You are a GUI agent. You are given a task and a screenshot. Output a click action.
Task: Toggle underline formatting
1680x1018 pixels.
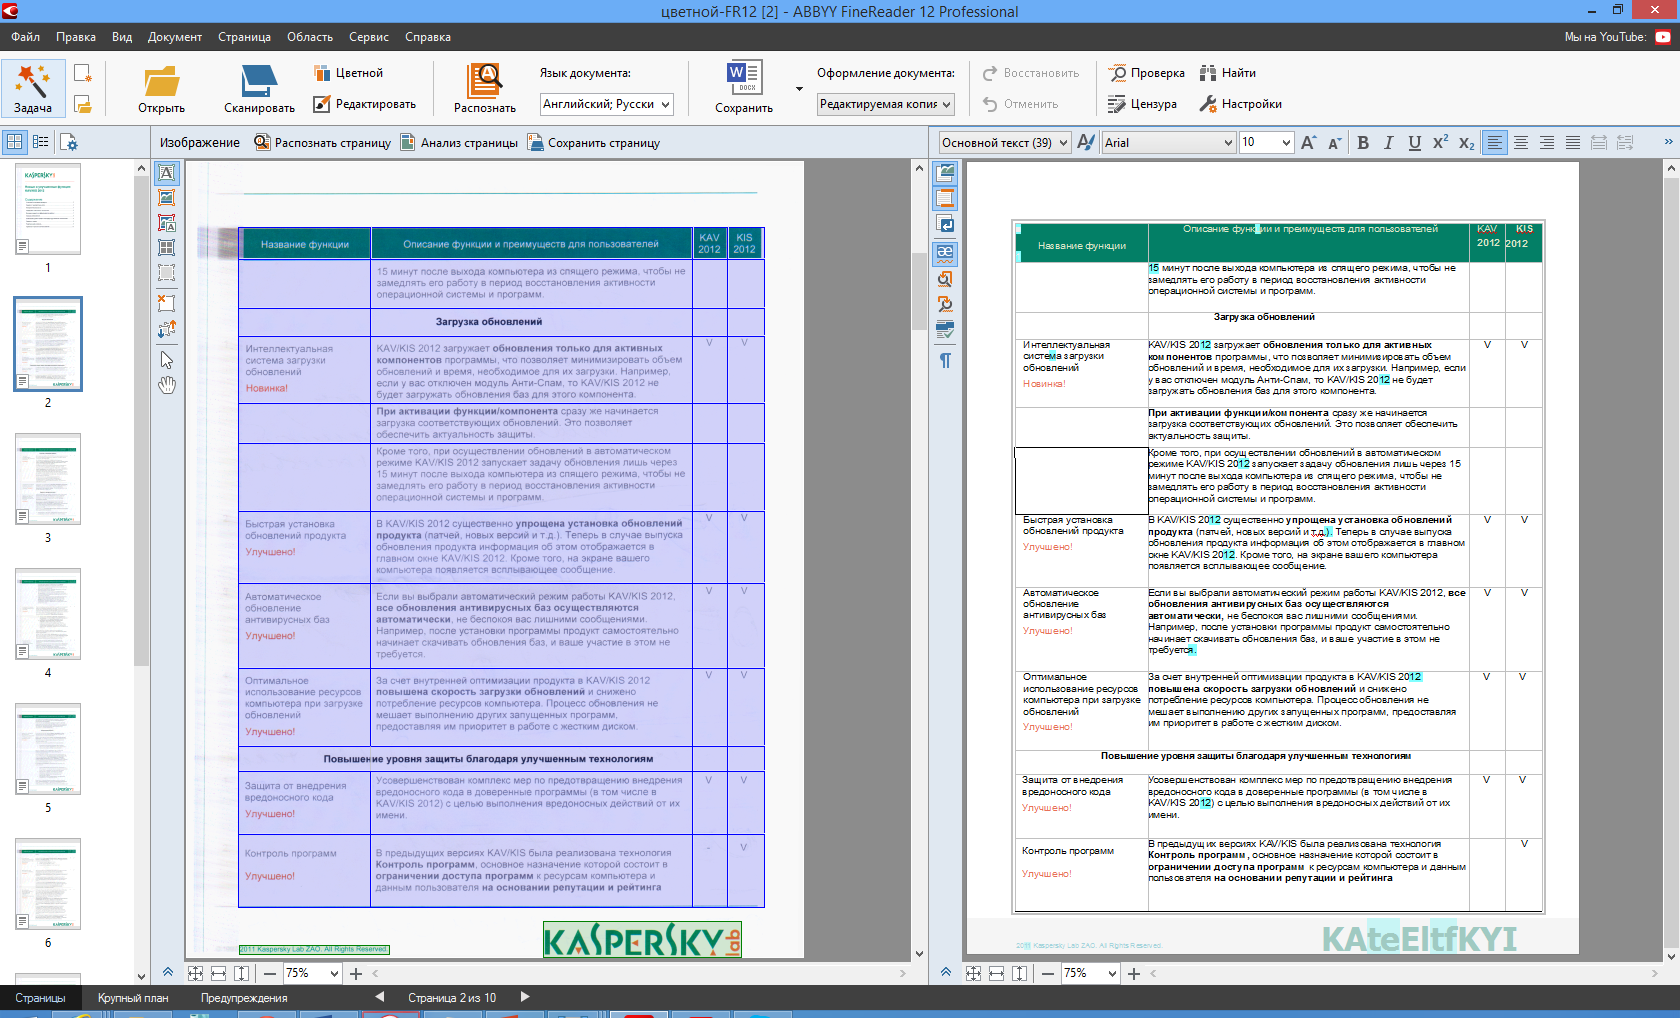click(x=1414, y=142)
